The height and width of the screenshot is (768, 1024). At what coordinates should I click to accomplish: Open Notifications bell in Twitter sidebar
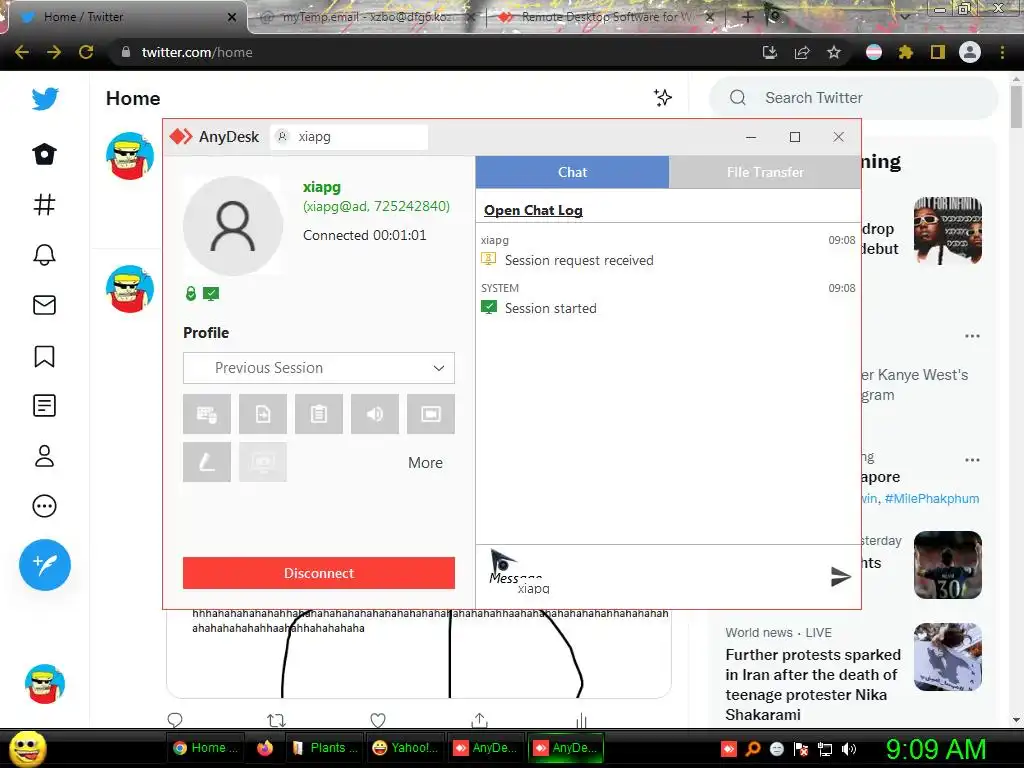pos(44,255)
